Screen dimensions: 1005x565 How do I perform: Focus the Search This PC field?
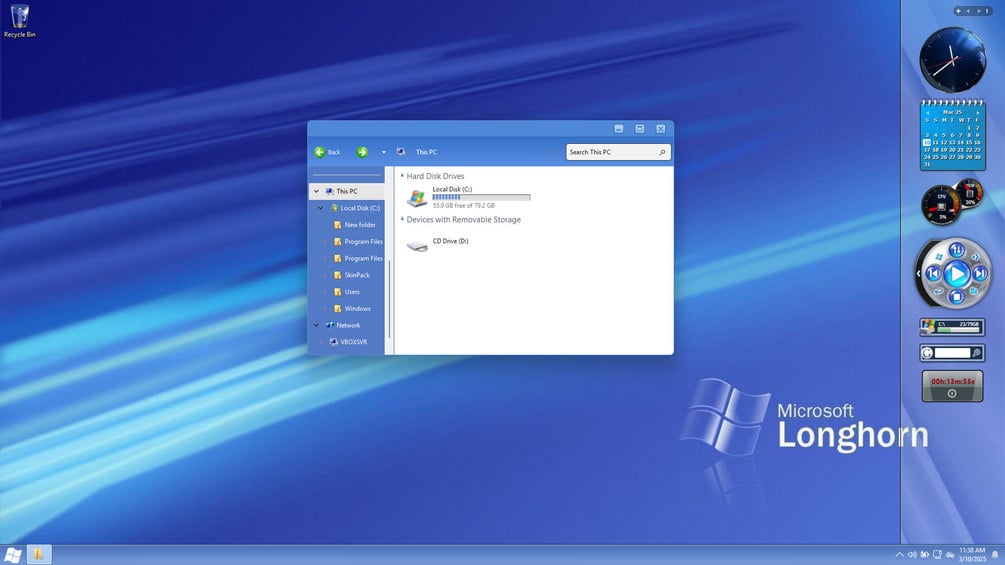click(618, 152)
